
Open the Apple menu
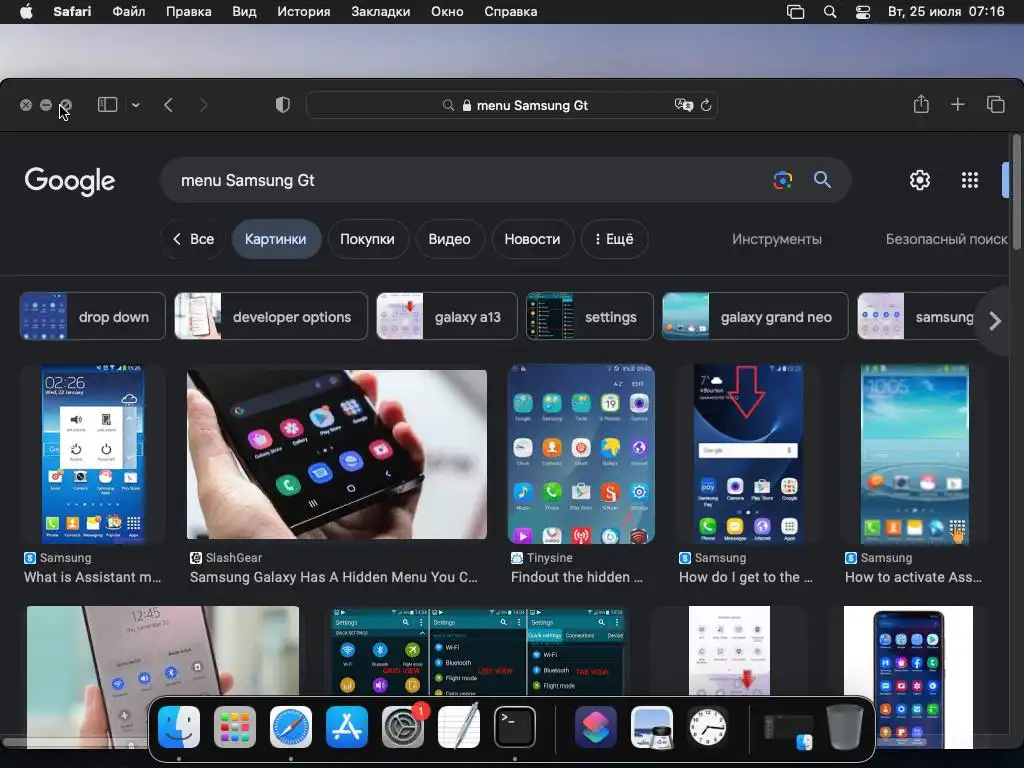coord(26,12)
